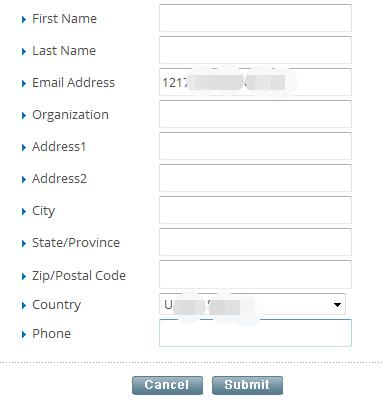Click the arrow bullet beside Organization

(x=24, y=115)
